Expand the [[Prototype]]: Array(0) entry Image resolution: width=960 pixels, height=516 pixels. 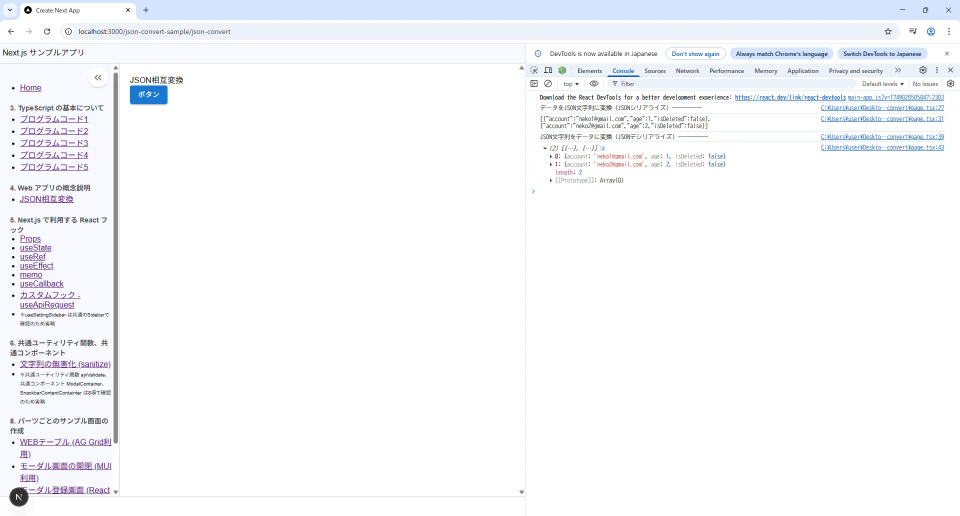550,181
